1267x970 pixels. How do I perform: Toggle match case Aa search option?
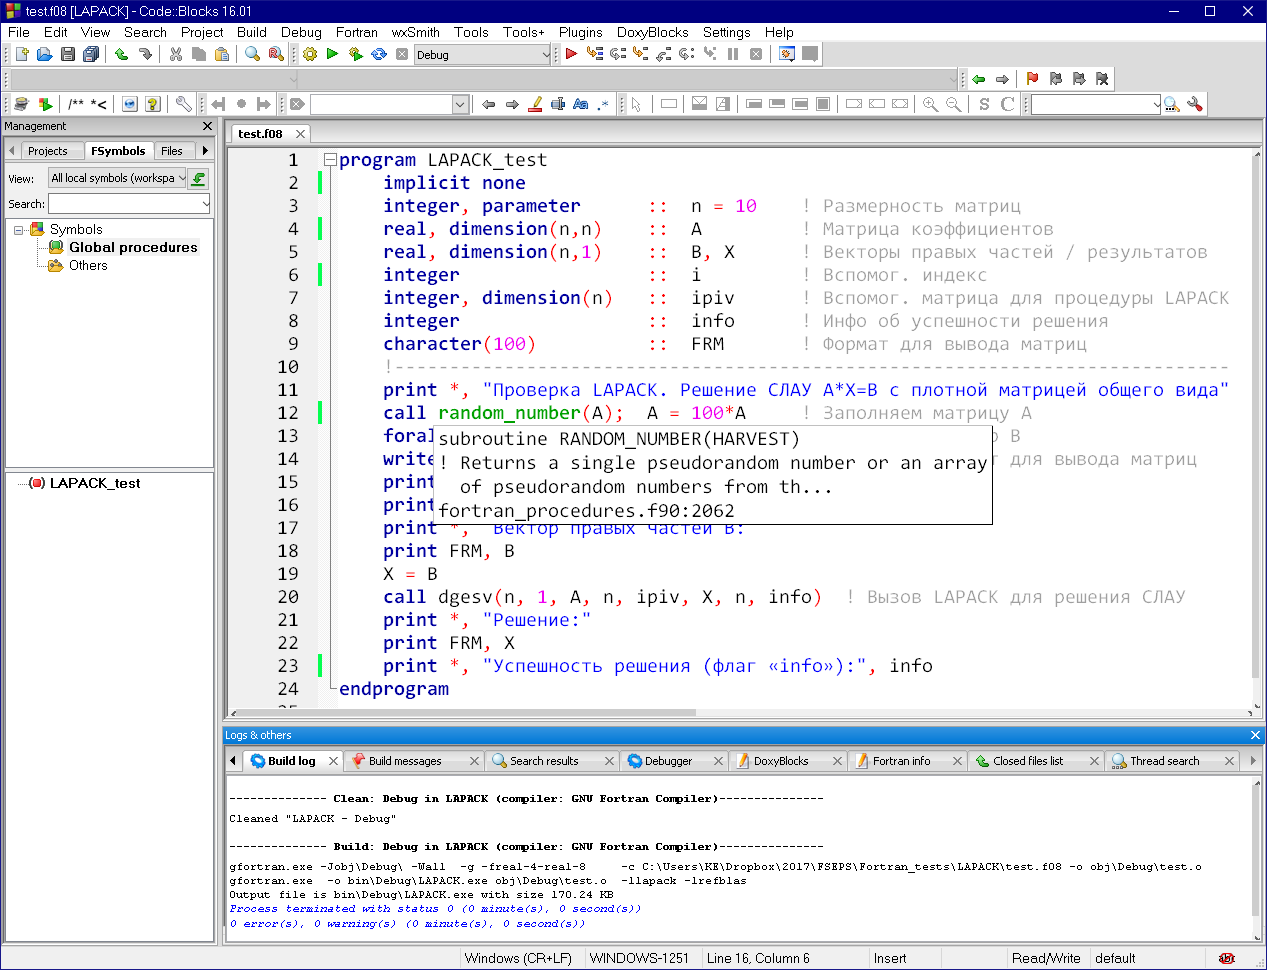[x=581, y=104]
